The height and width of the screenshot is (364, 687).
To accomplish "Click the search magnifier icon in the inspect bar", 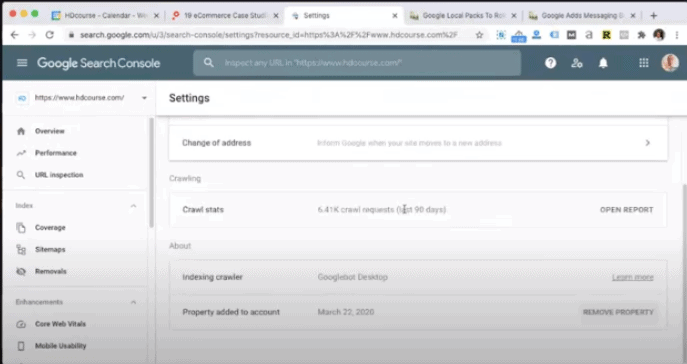I will point(209,63).
